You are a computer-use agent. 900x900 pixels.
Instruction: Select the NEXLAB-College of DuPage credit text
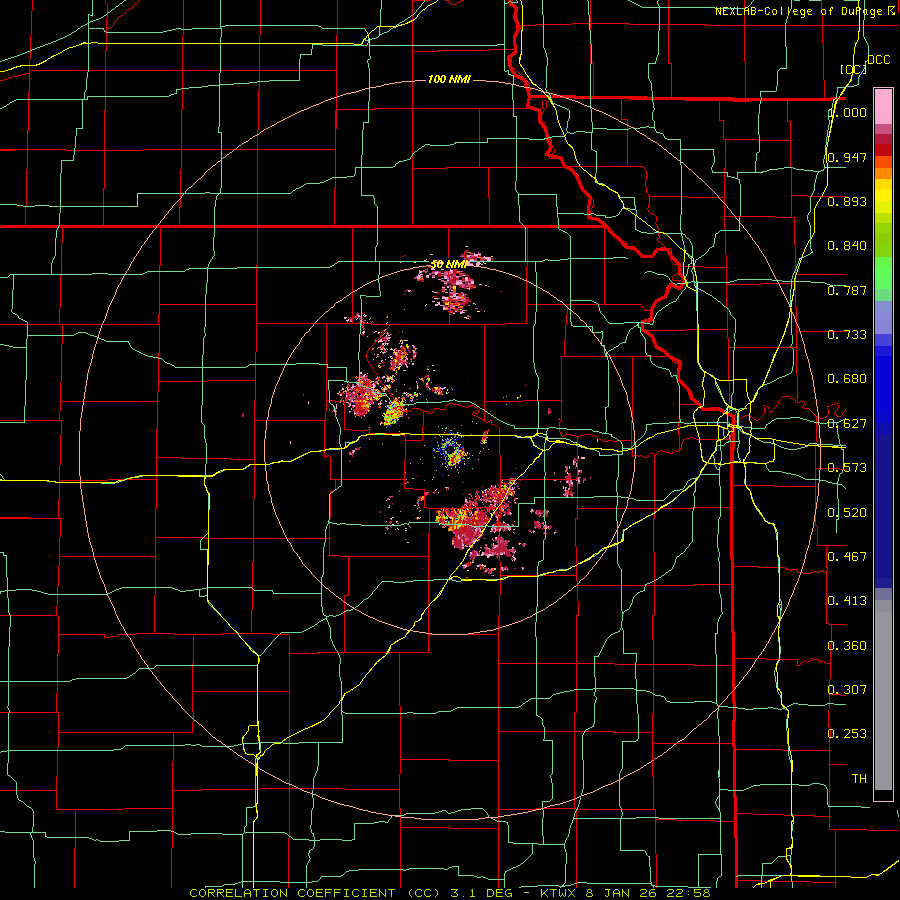pos(798,11)
